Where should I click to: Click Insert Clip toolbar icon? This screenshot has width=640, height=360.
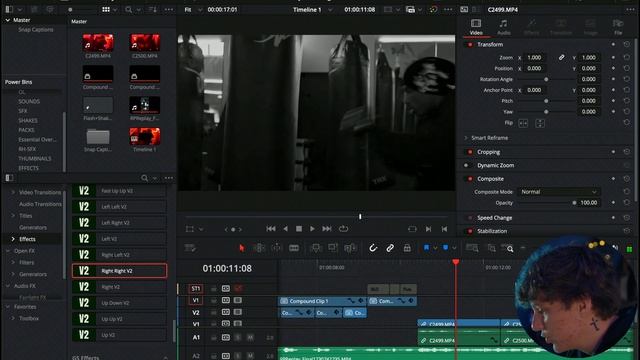click(316, 248)
